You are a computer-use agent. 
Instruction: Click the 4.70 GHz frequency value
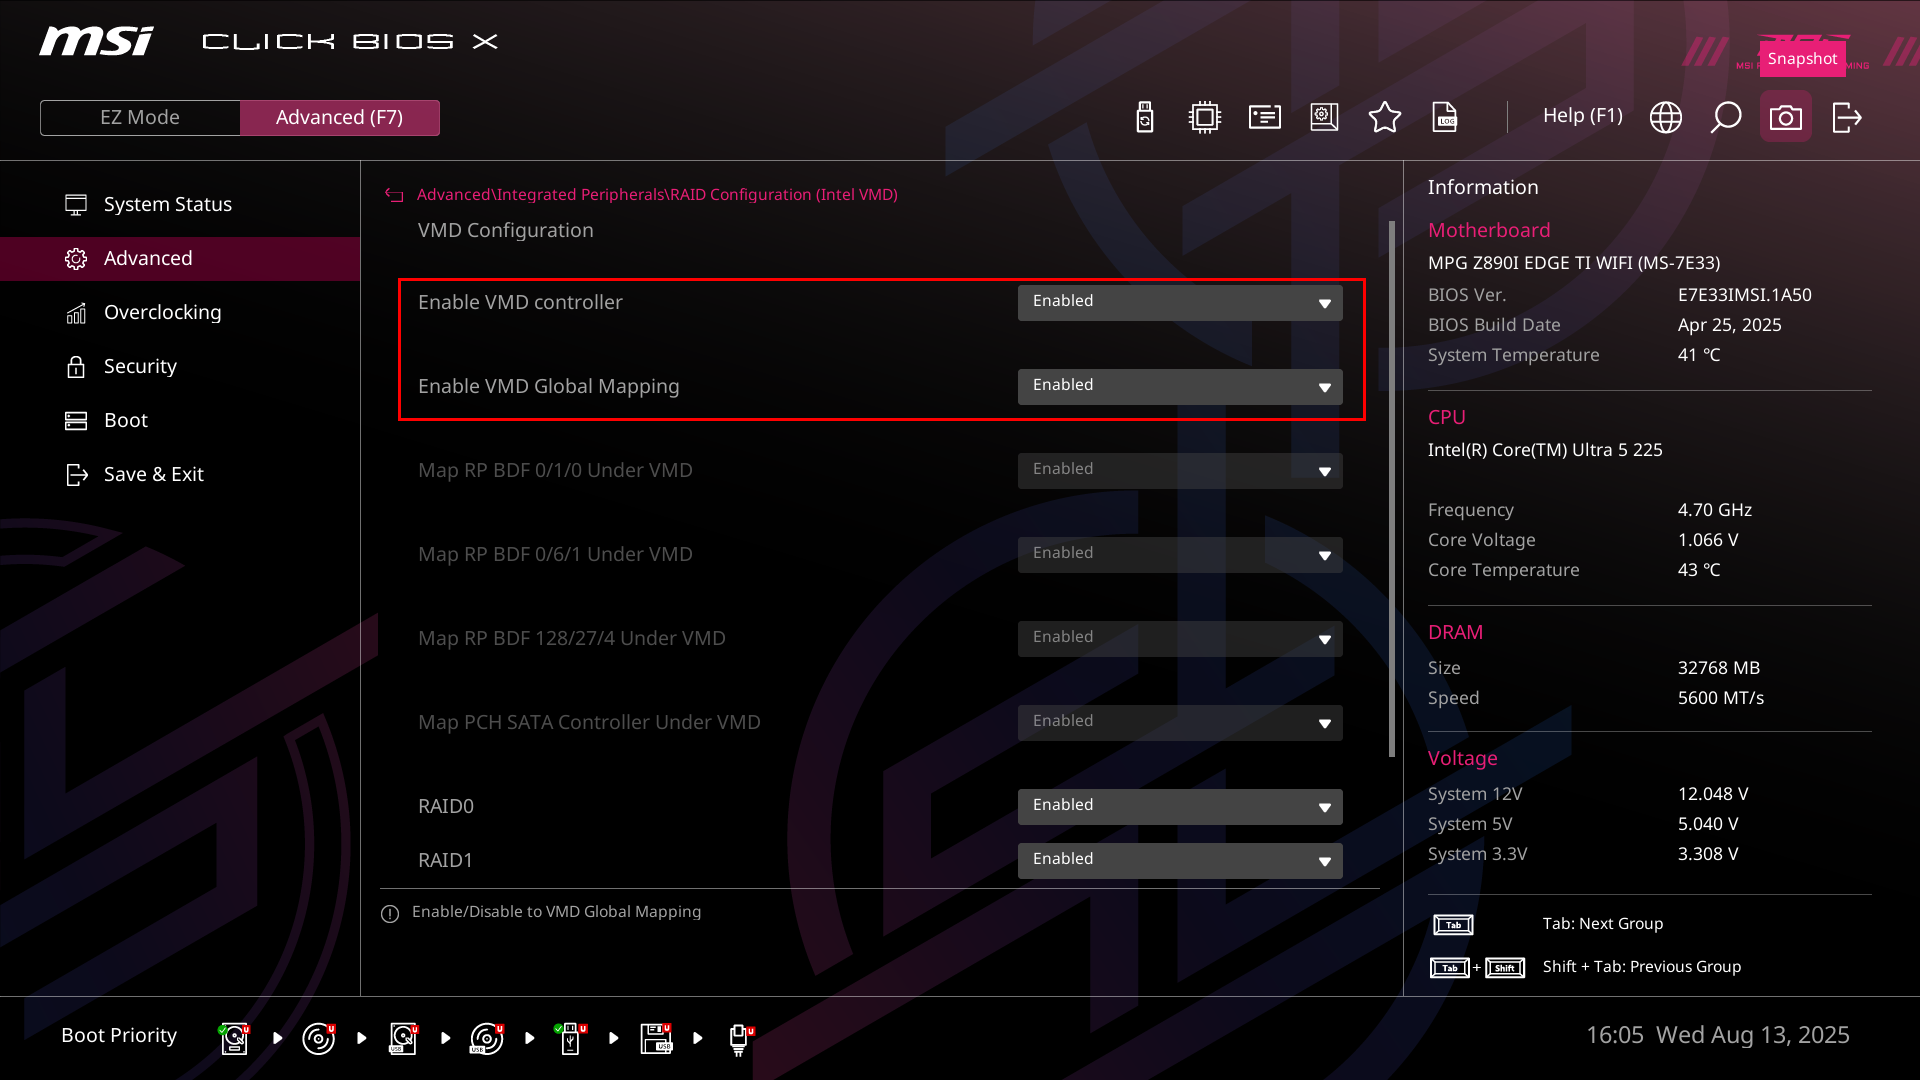[x=1715, y=510]
